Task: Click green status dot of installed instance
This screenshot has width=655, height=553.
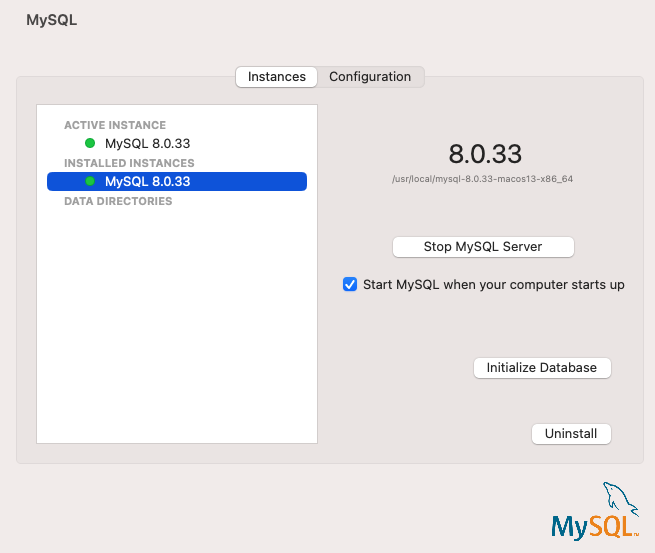Action: point(90,181)
